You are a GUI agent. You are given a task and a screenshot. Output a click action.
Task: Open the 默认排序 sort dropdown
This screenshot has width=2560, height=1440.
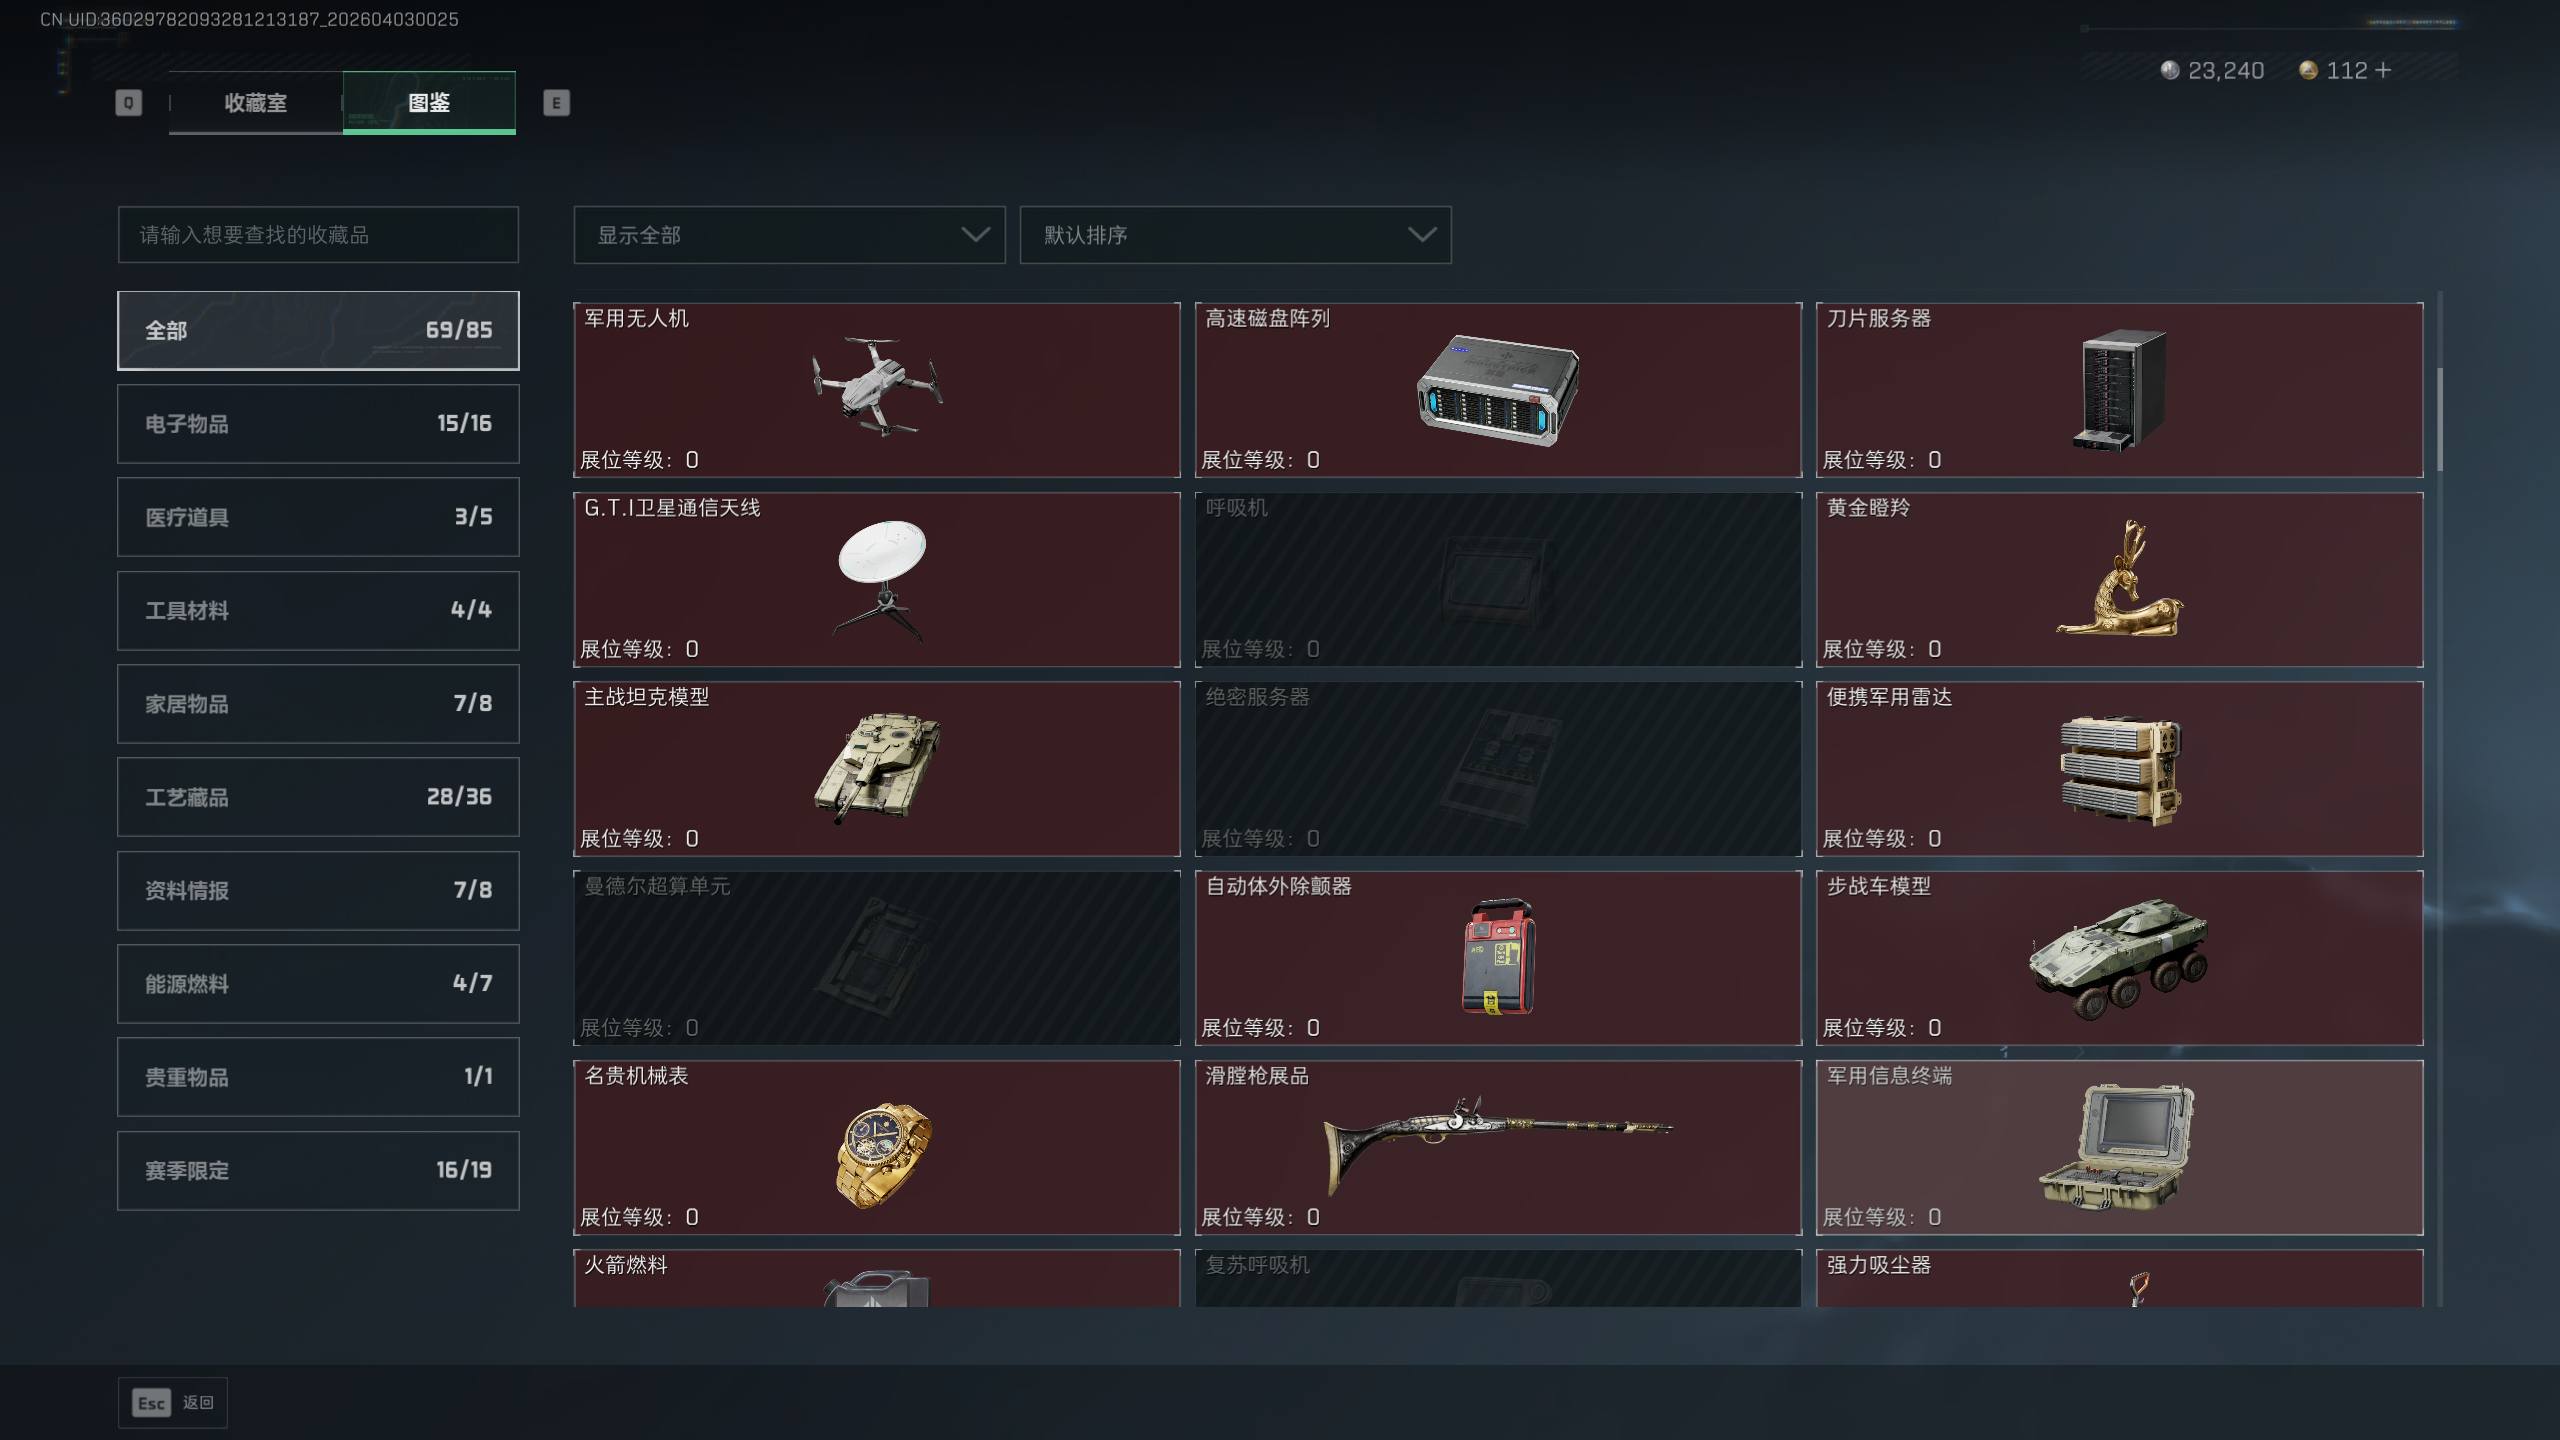tap(1235, 235)
